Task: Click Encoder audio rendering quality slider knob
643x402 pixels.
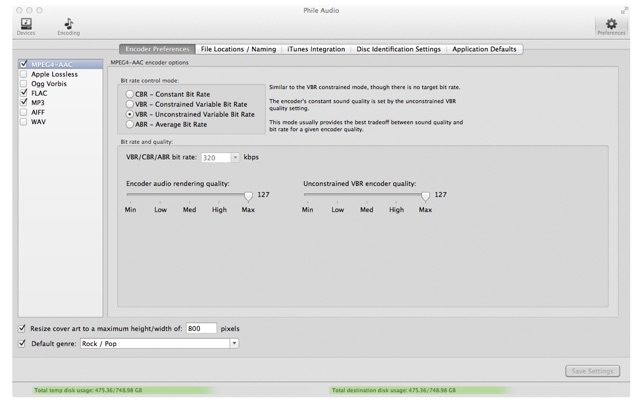Action: (248, 196)
